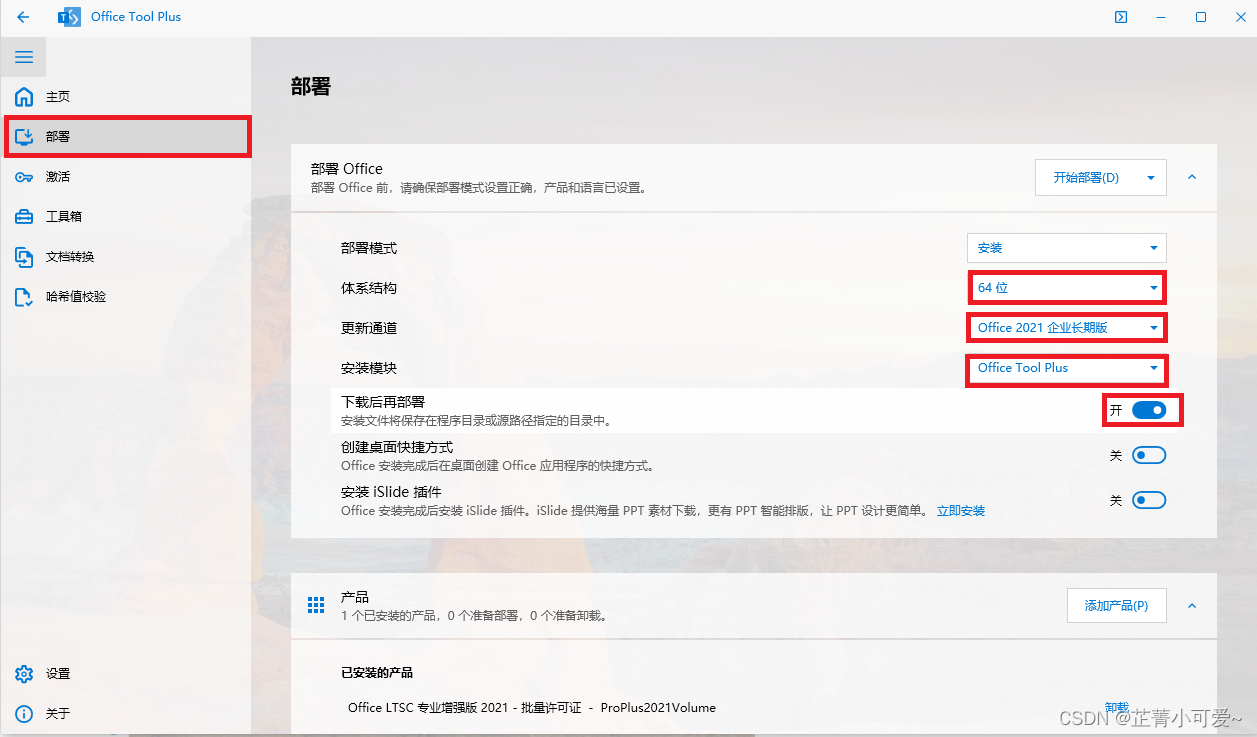Click 卸载 link for Office LTSC product

pos(1116,707)
